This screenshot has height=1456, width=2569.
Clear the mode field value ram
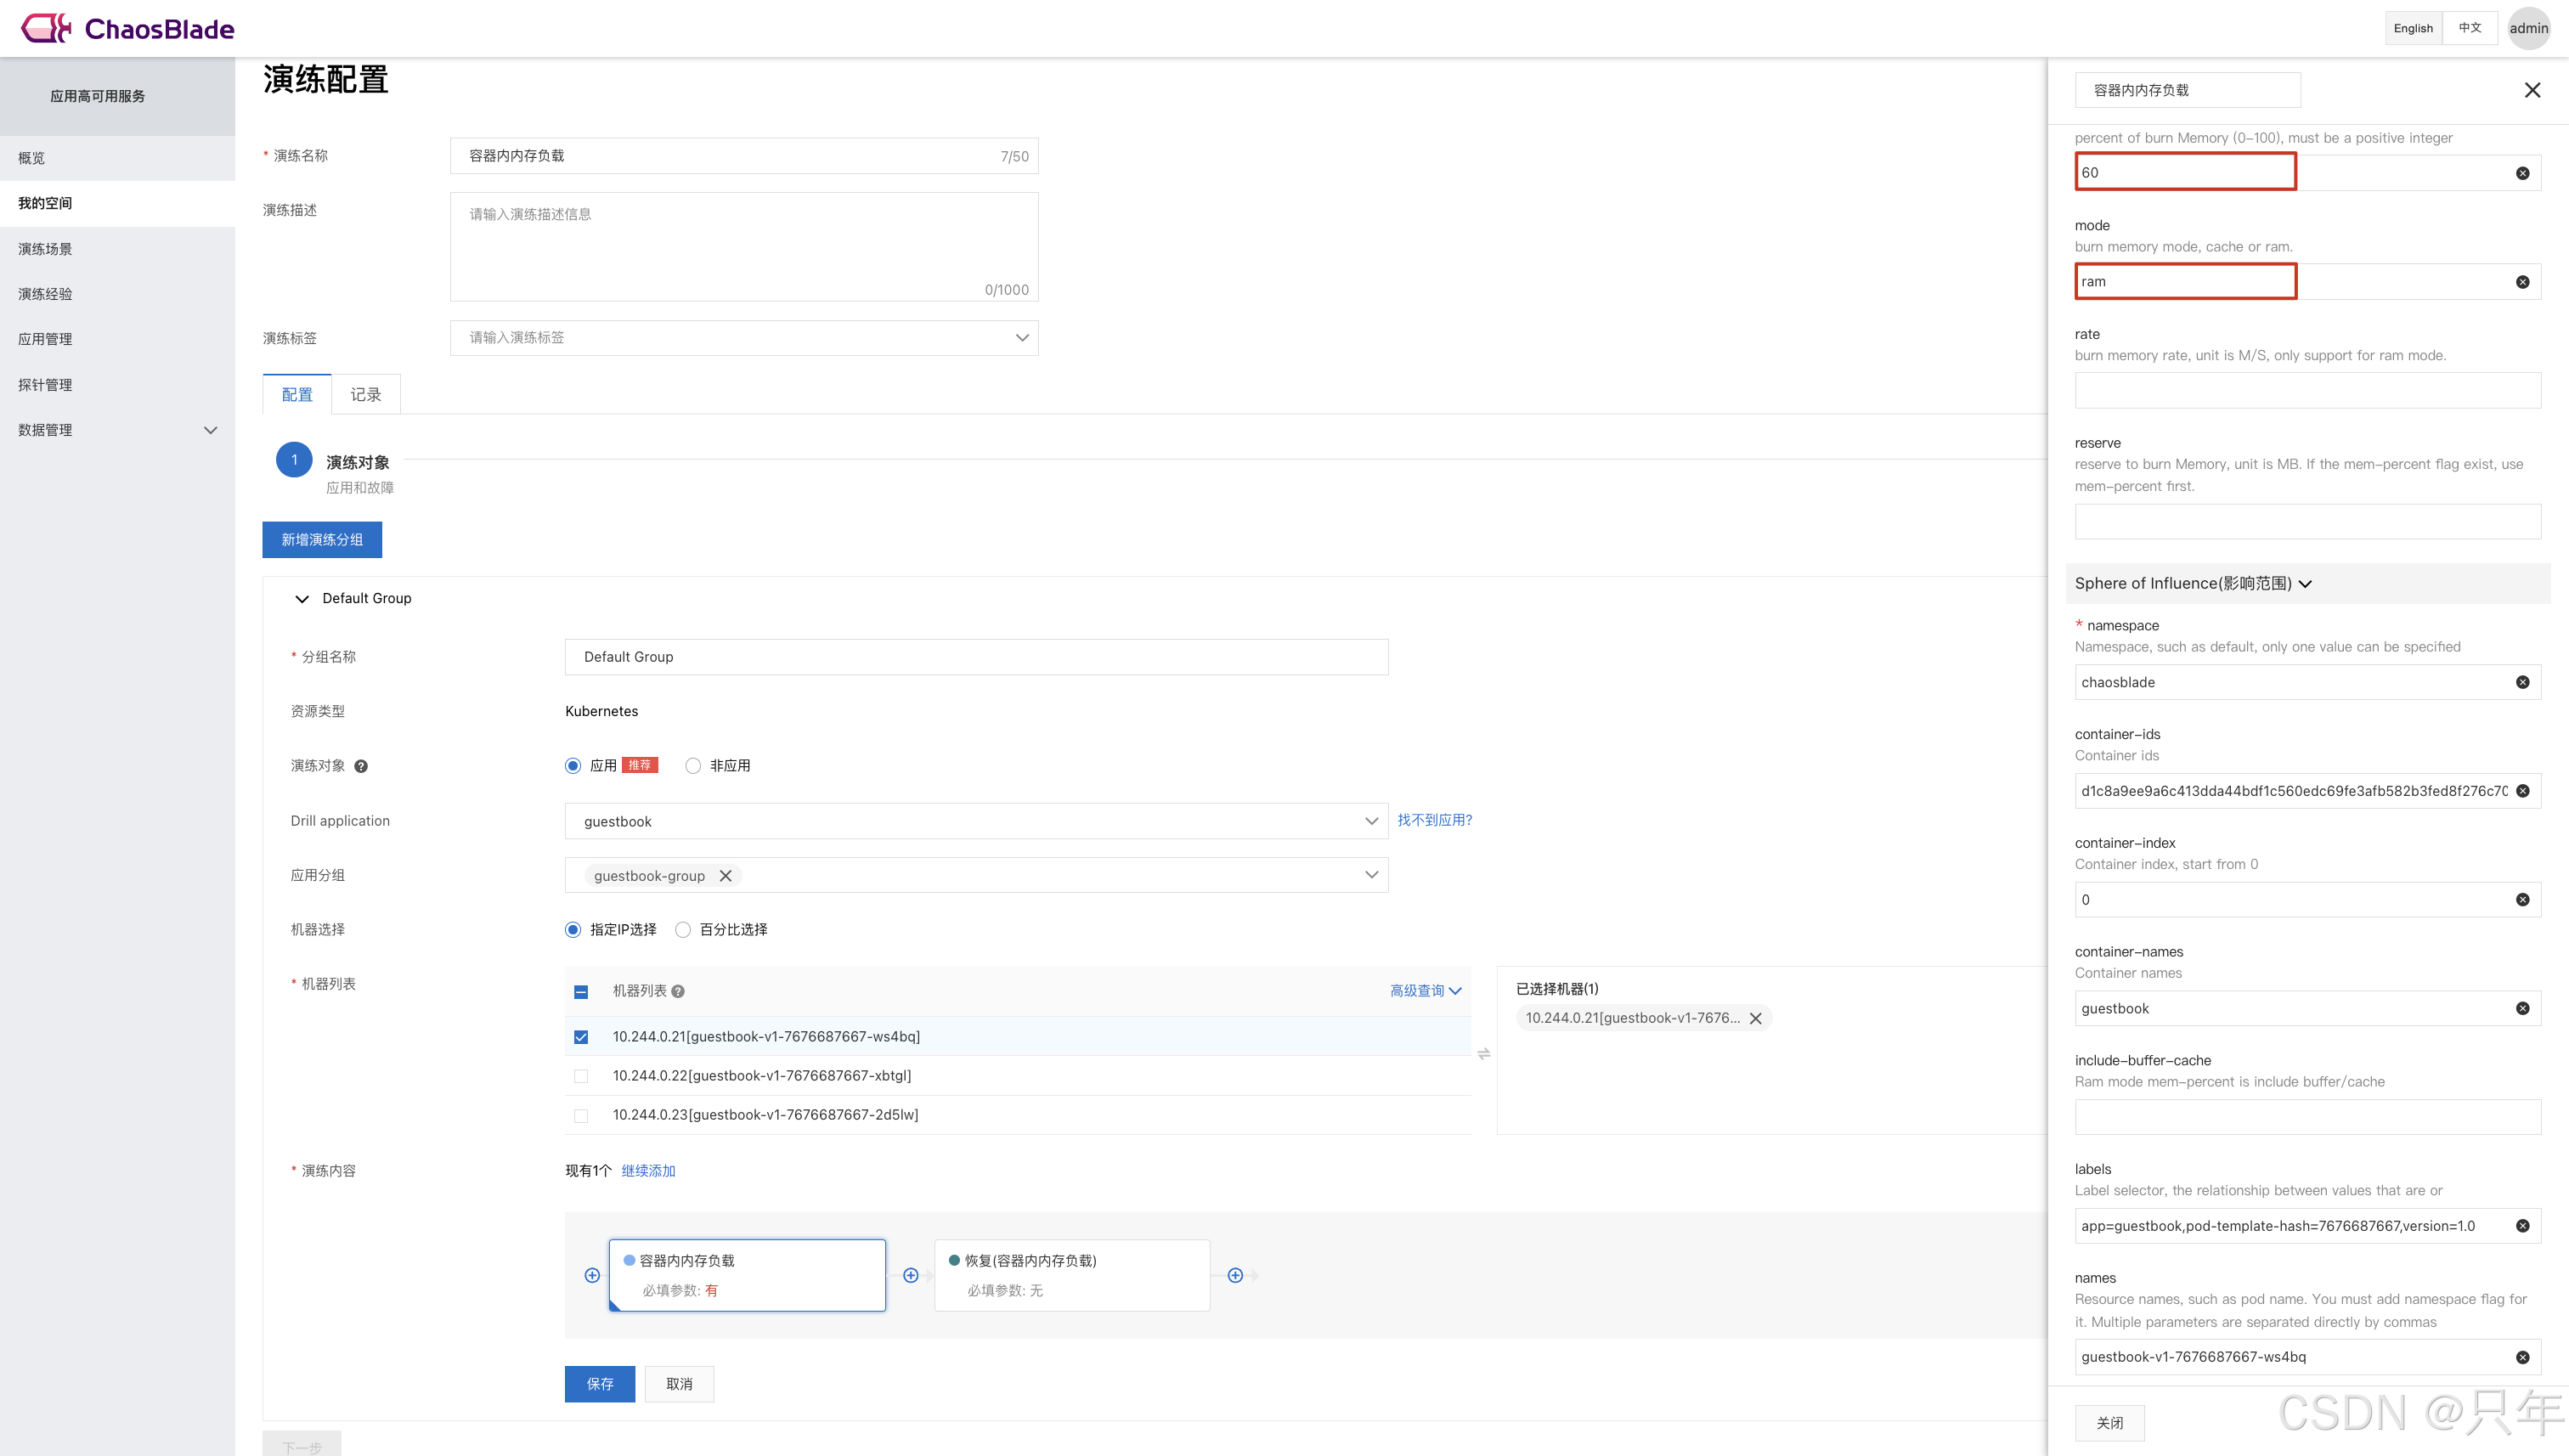pos(2522,282)
